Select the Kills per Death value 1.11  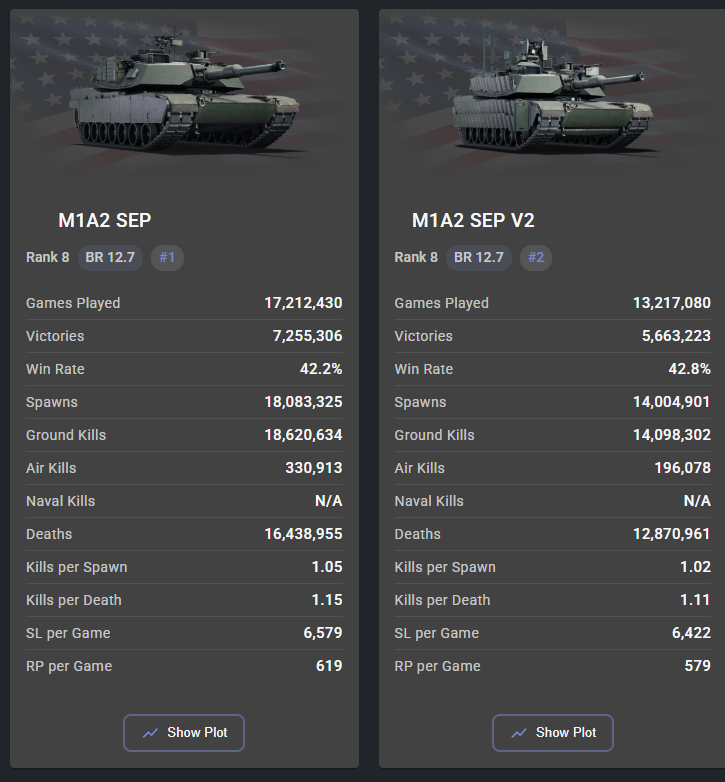(694, 600)
